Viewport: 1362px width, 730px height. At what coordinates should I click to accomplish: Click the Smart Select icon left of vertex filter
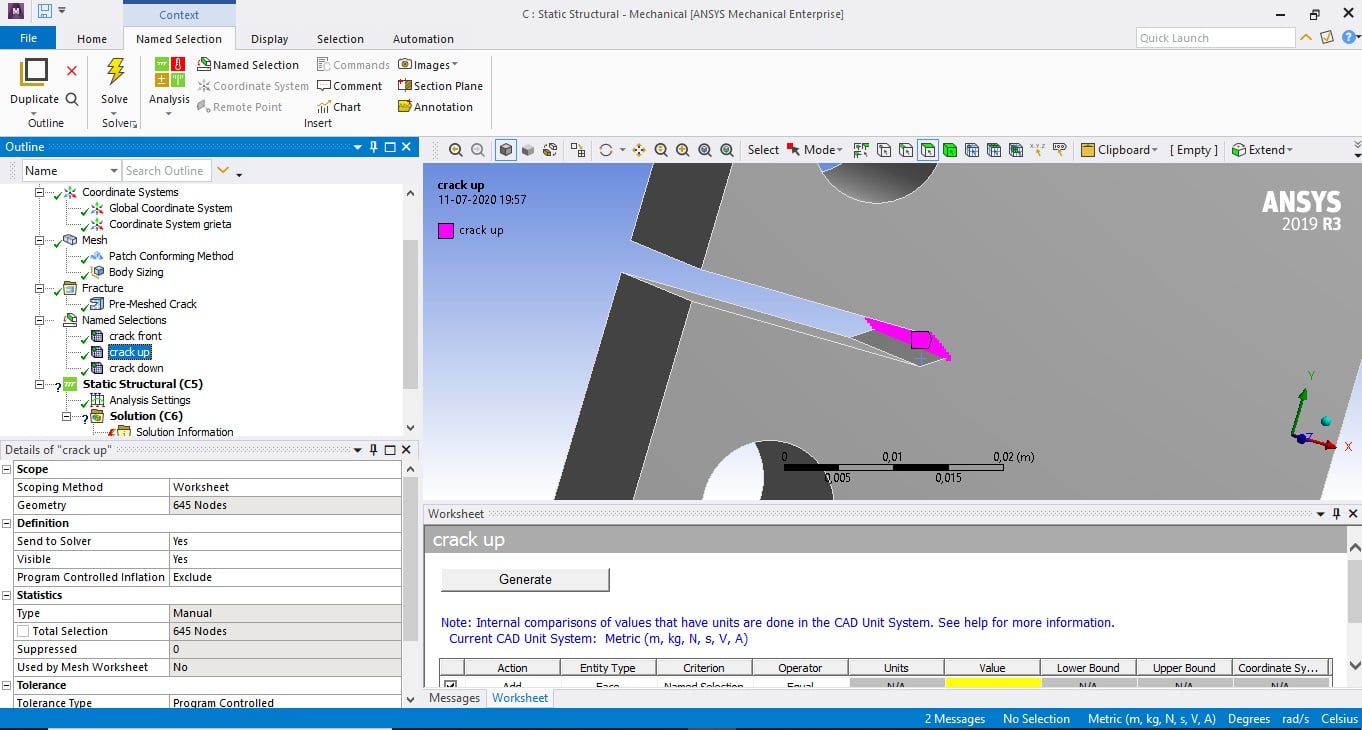click(861, 150)
